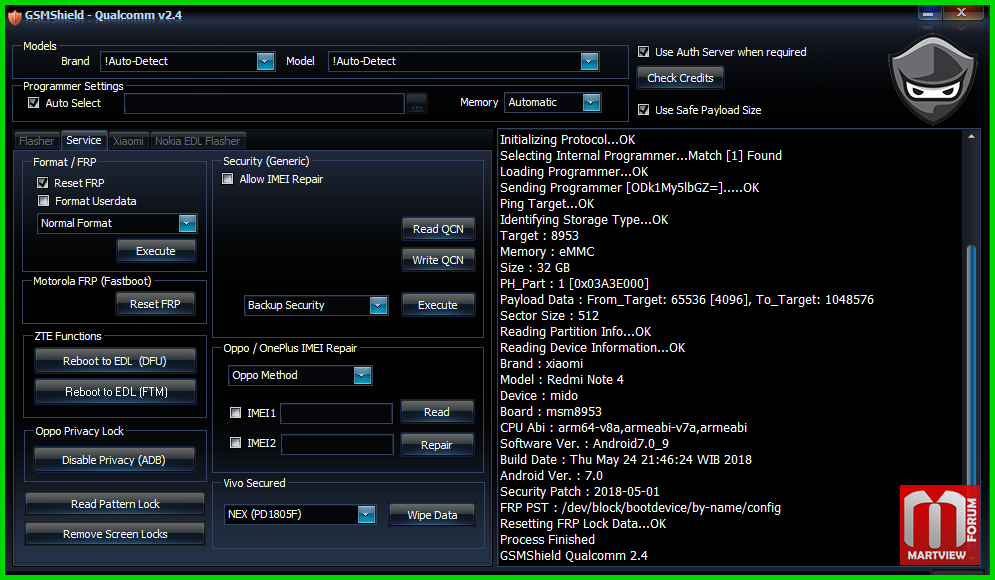Click Disable Privacy (ADB) button
Screen dimensions: 995x580
click(x=114, y=460)
